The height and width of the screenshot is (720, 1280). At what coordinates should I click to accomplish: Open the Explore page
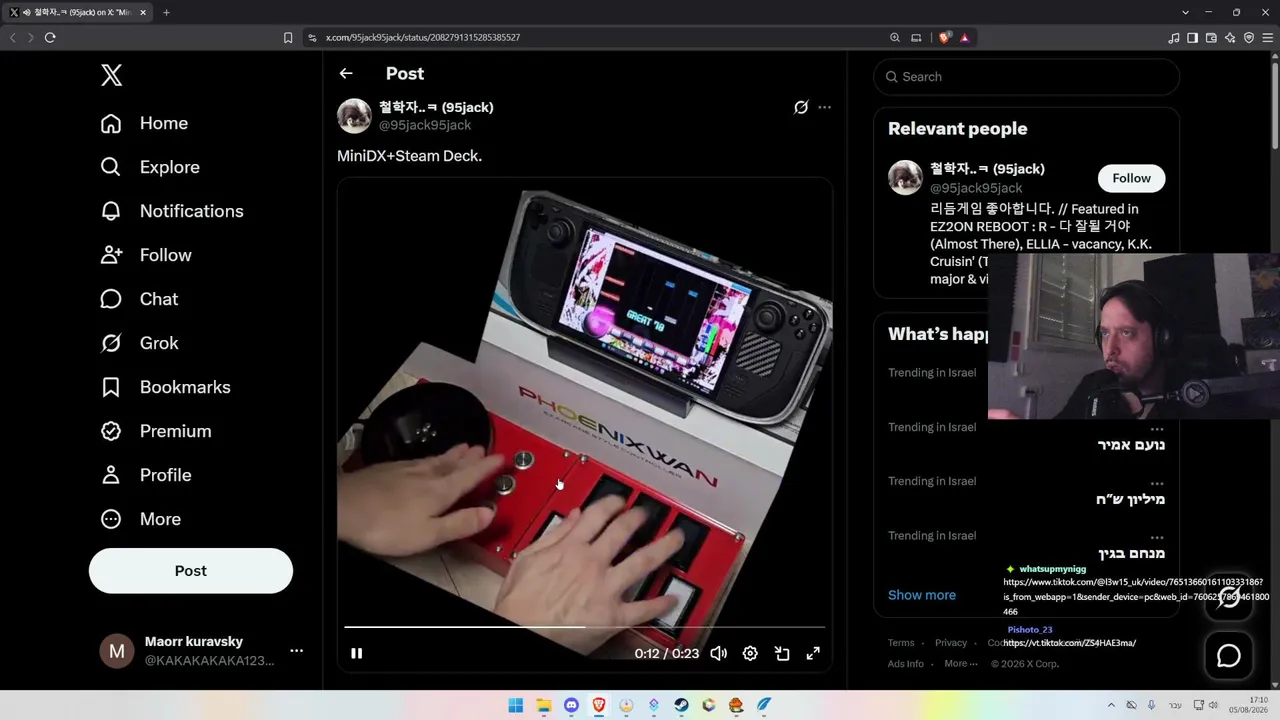point(150,167)
